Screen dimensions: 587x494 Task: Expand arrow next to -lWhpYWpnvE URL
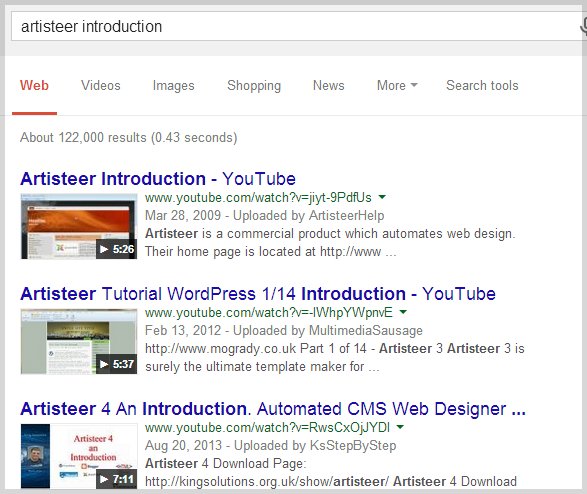pos(403,312)
